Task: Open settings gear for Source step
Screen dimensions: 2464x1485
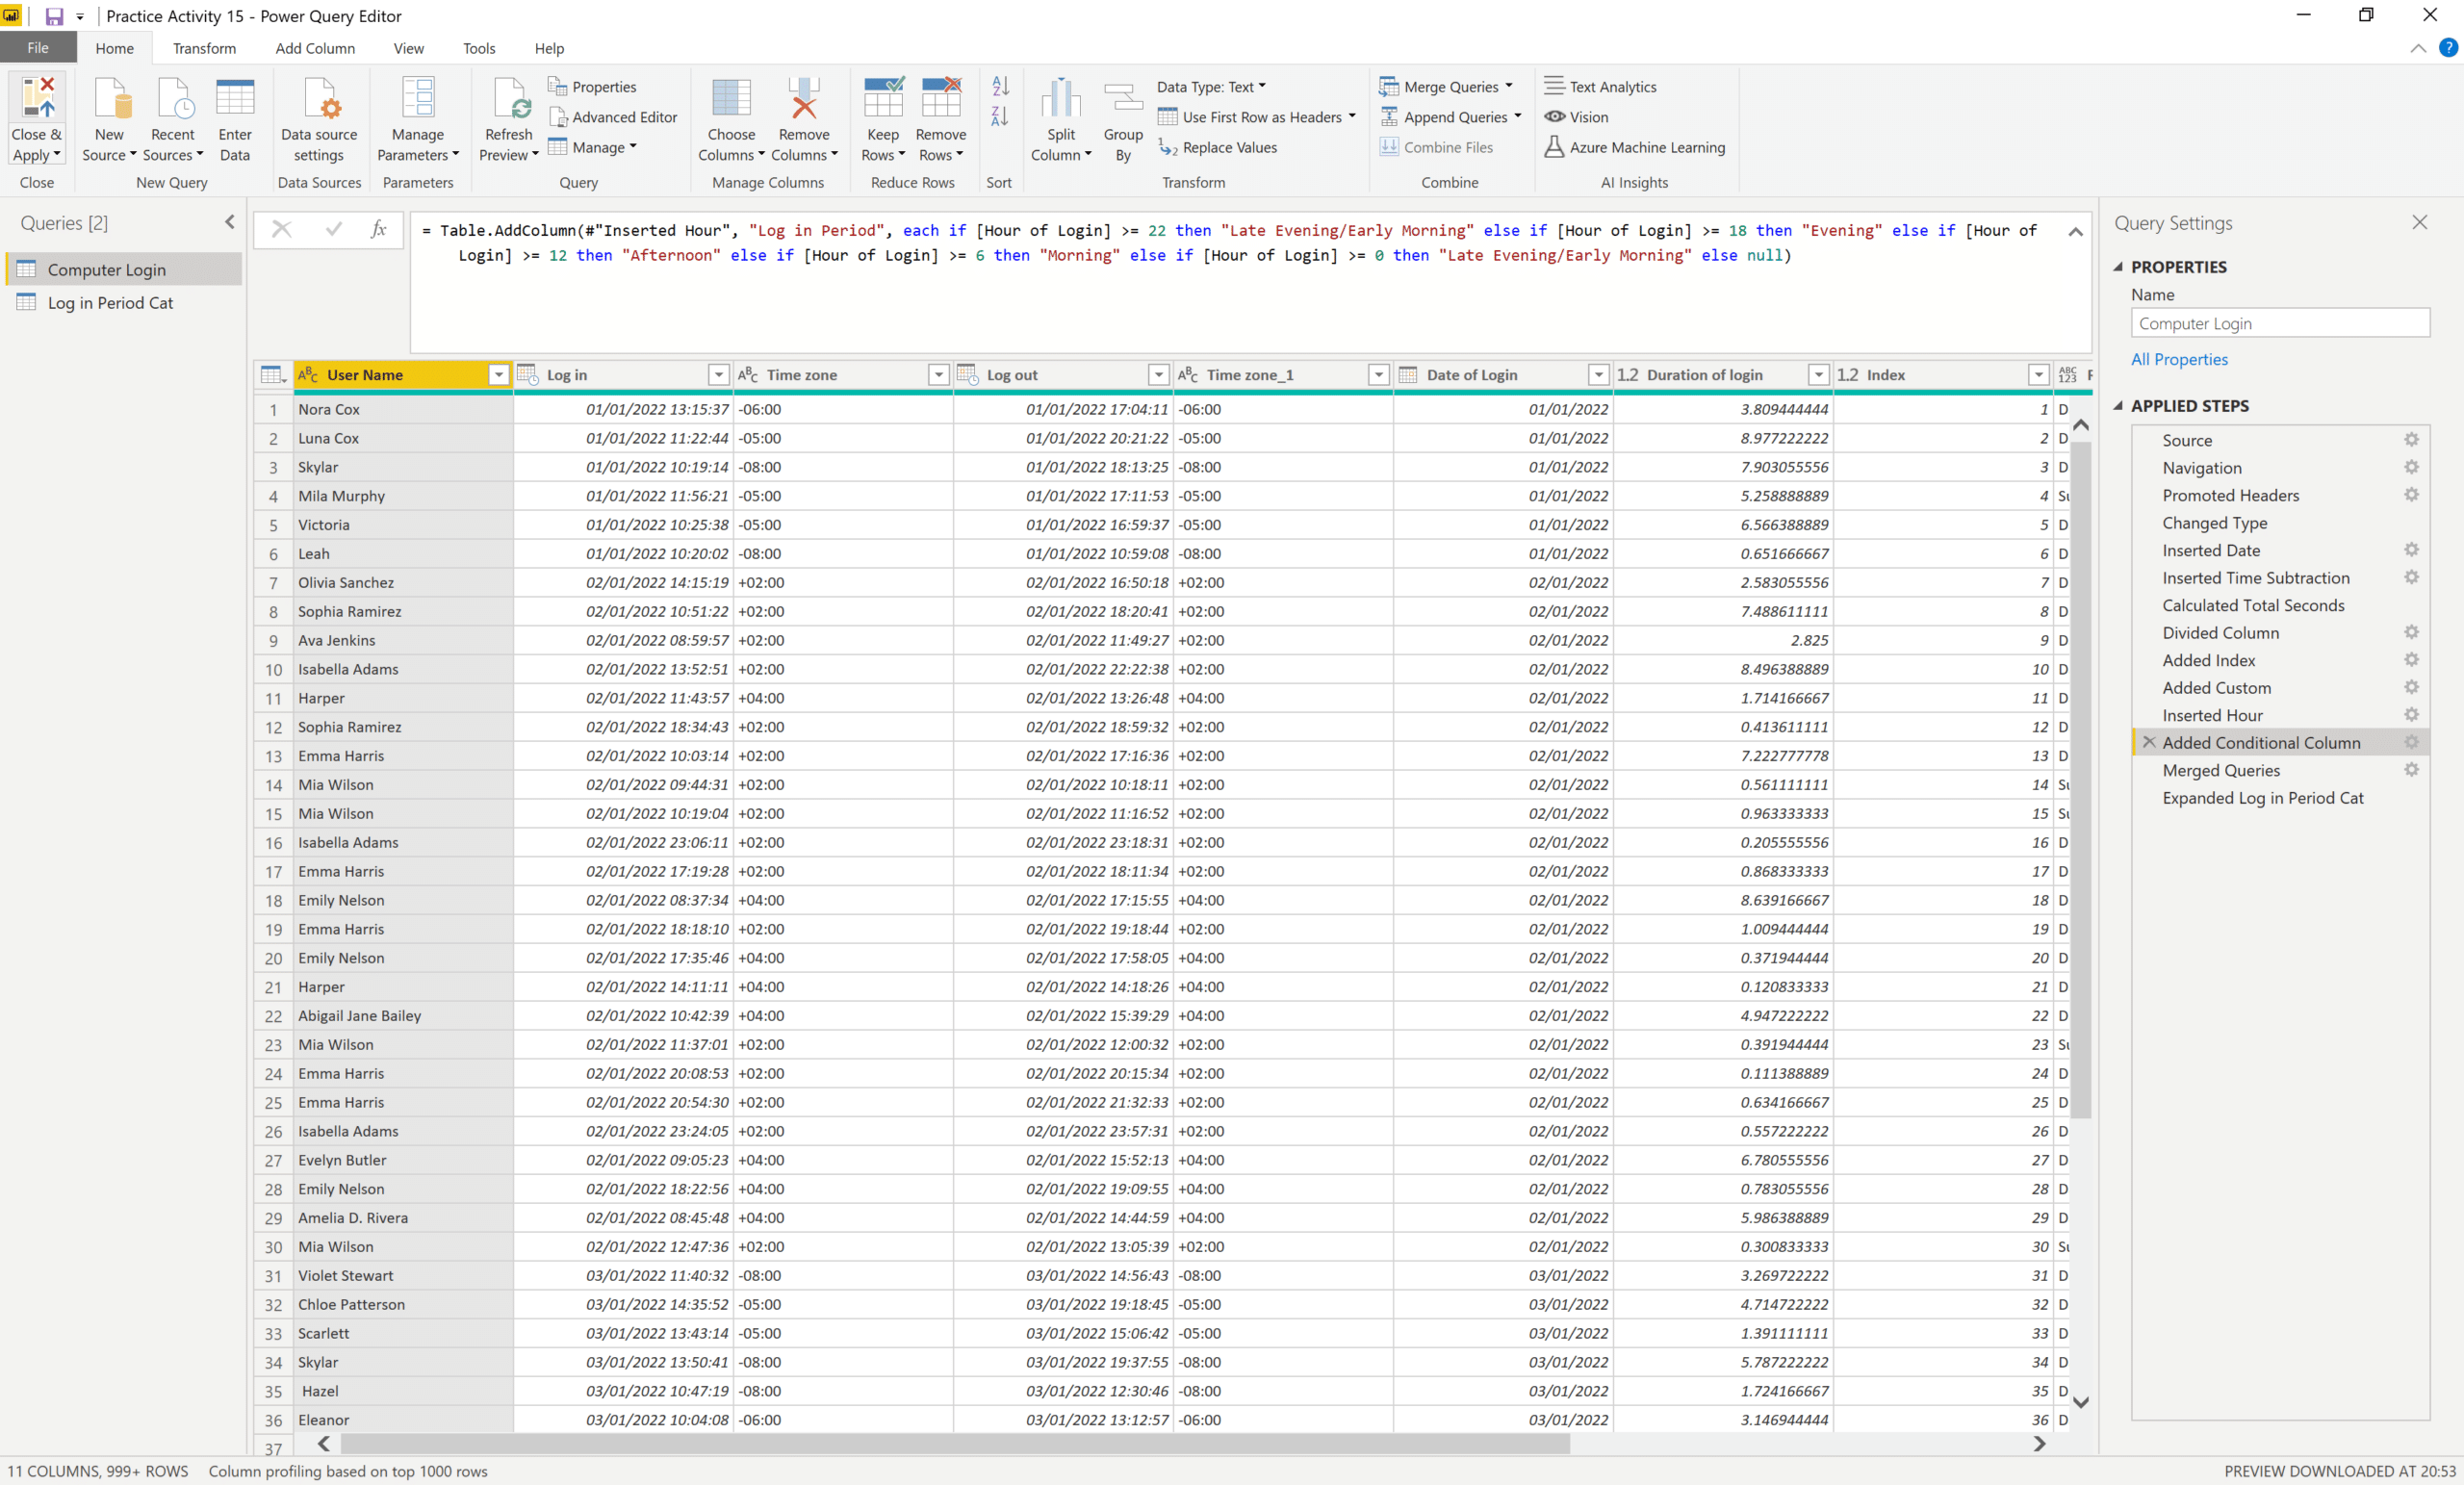Action: [x=2411, y=440]
